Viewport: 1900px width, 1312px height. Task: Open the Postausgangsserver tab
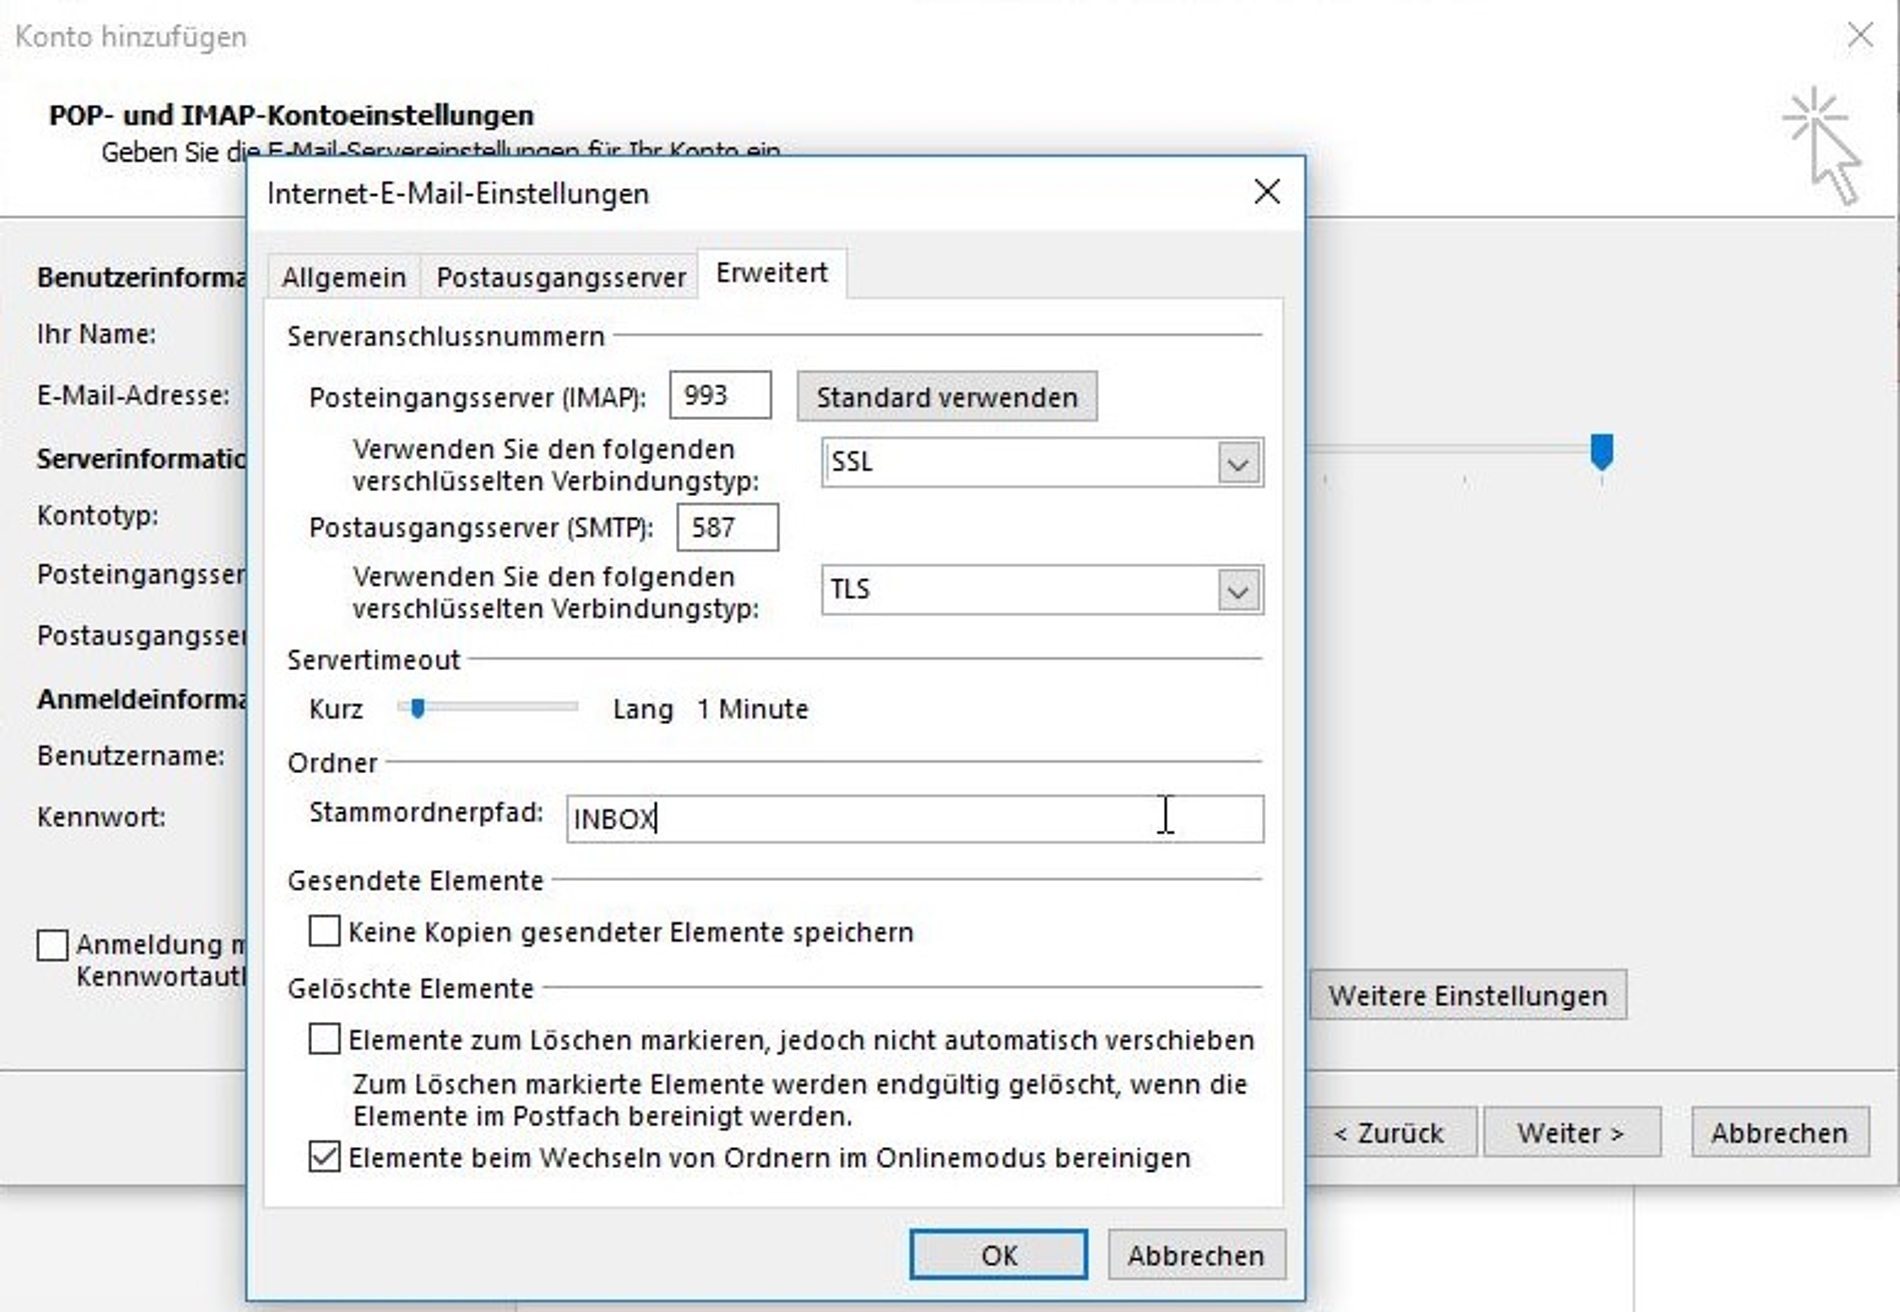[559, 276]
